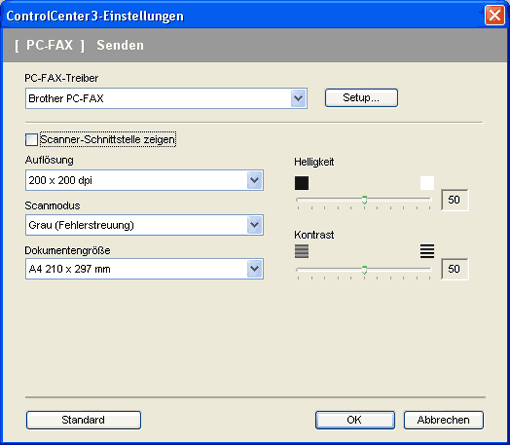Image resolution: width=510 pixels, height=445 pixels.
Task: Expand the Auflösung dropdown
Action: [255, 180]
